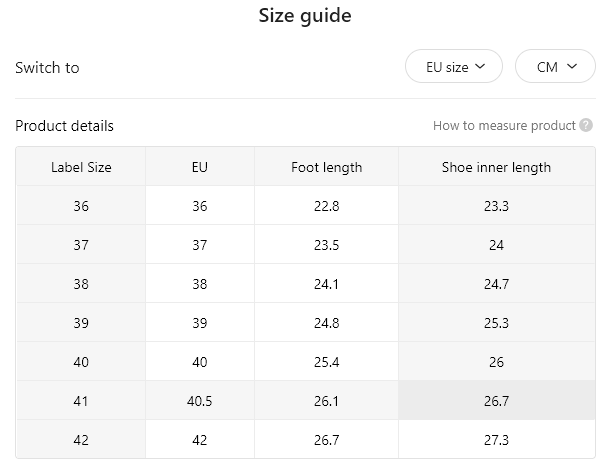The width and height of the screenshot is (608, 463).
Task: Click the 25.4 foot length cell
Action: (326, 362)
